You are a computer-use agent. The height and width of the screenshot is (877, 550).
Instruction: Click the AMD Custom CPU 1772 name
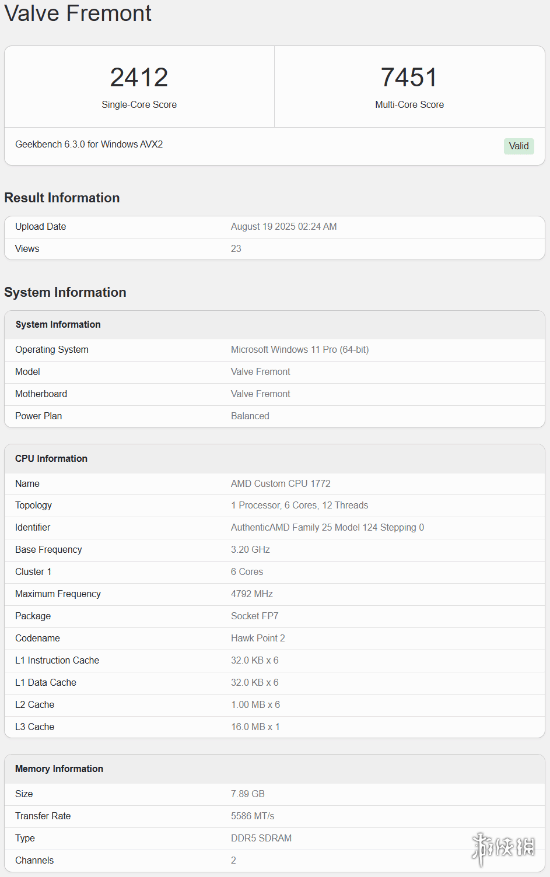pyautogui.click(x=280, y=484)
